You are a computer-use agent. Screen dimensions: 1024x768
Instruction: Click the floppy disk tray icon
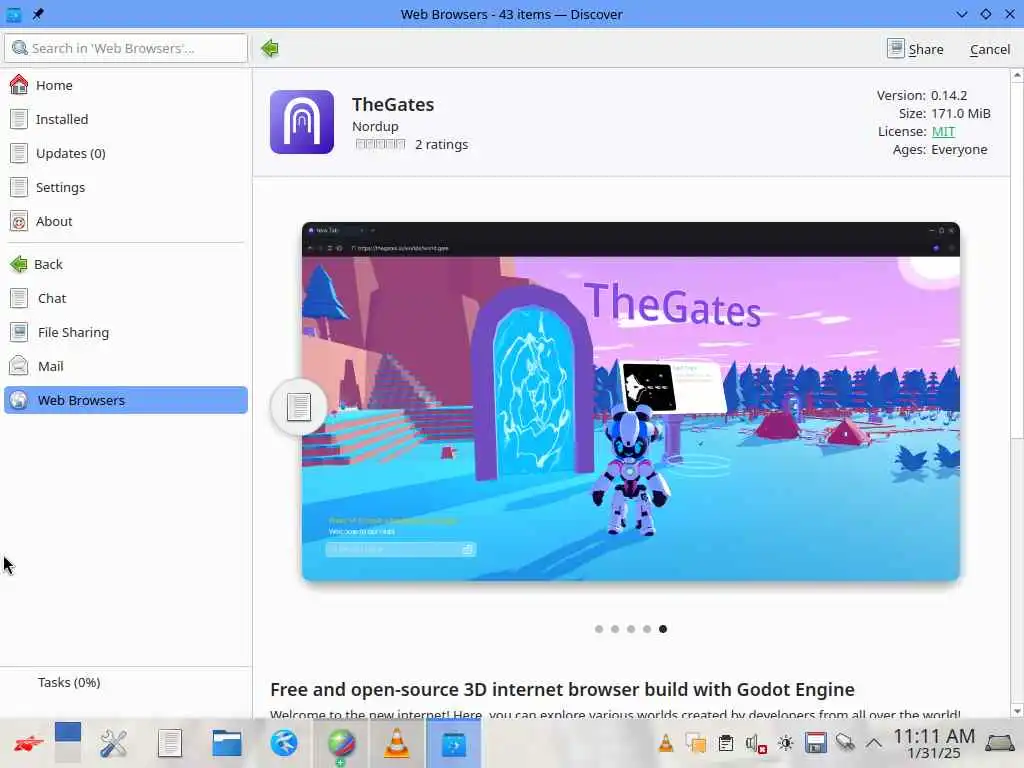816,743
